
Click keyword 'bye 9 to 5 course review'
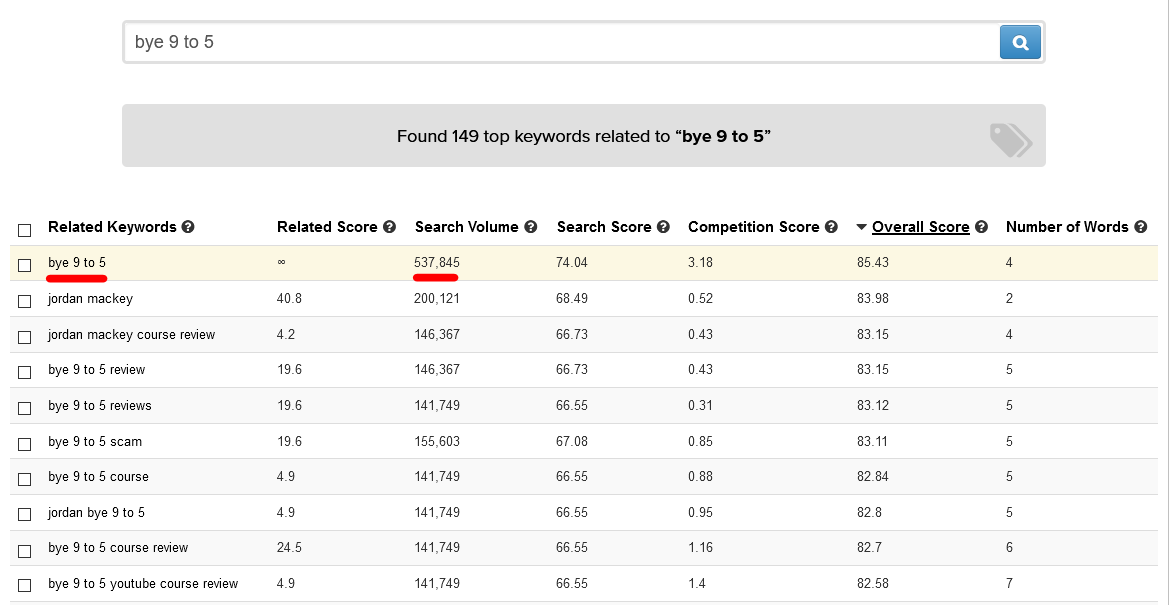(x=118, y=547)
